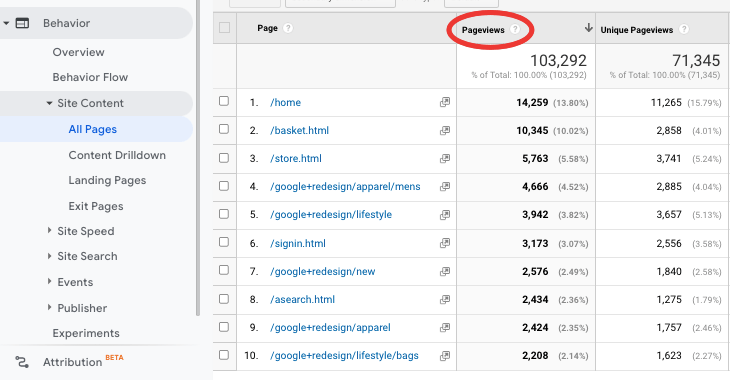Check the /home row checkbox
The height and width of the screenshot is (380, 730).
pyautogui.click(x=224, y=101)
